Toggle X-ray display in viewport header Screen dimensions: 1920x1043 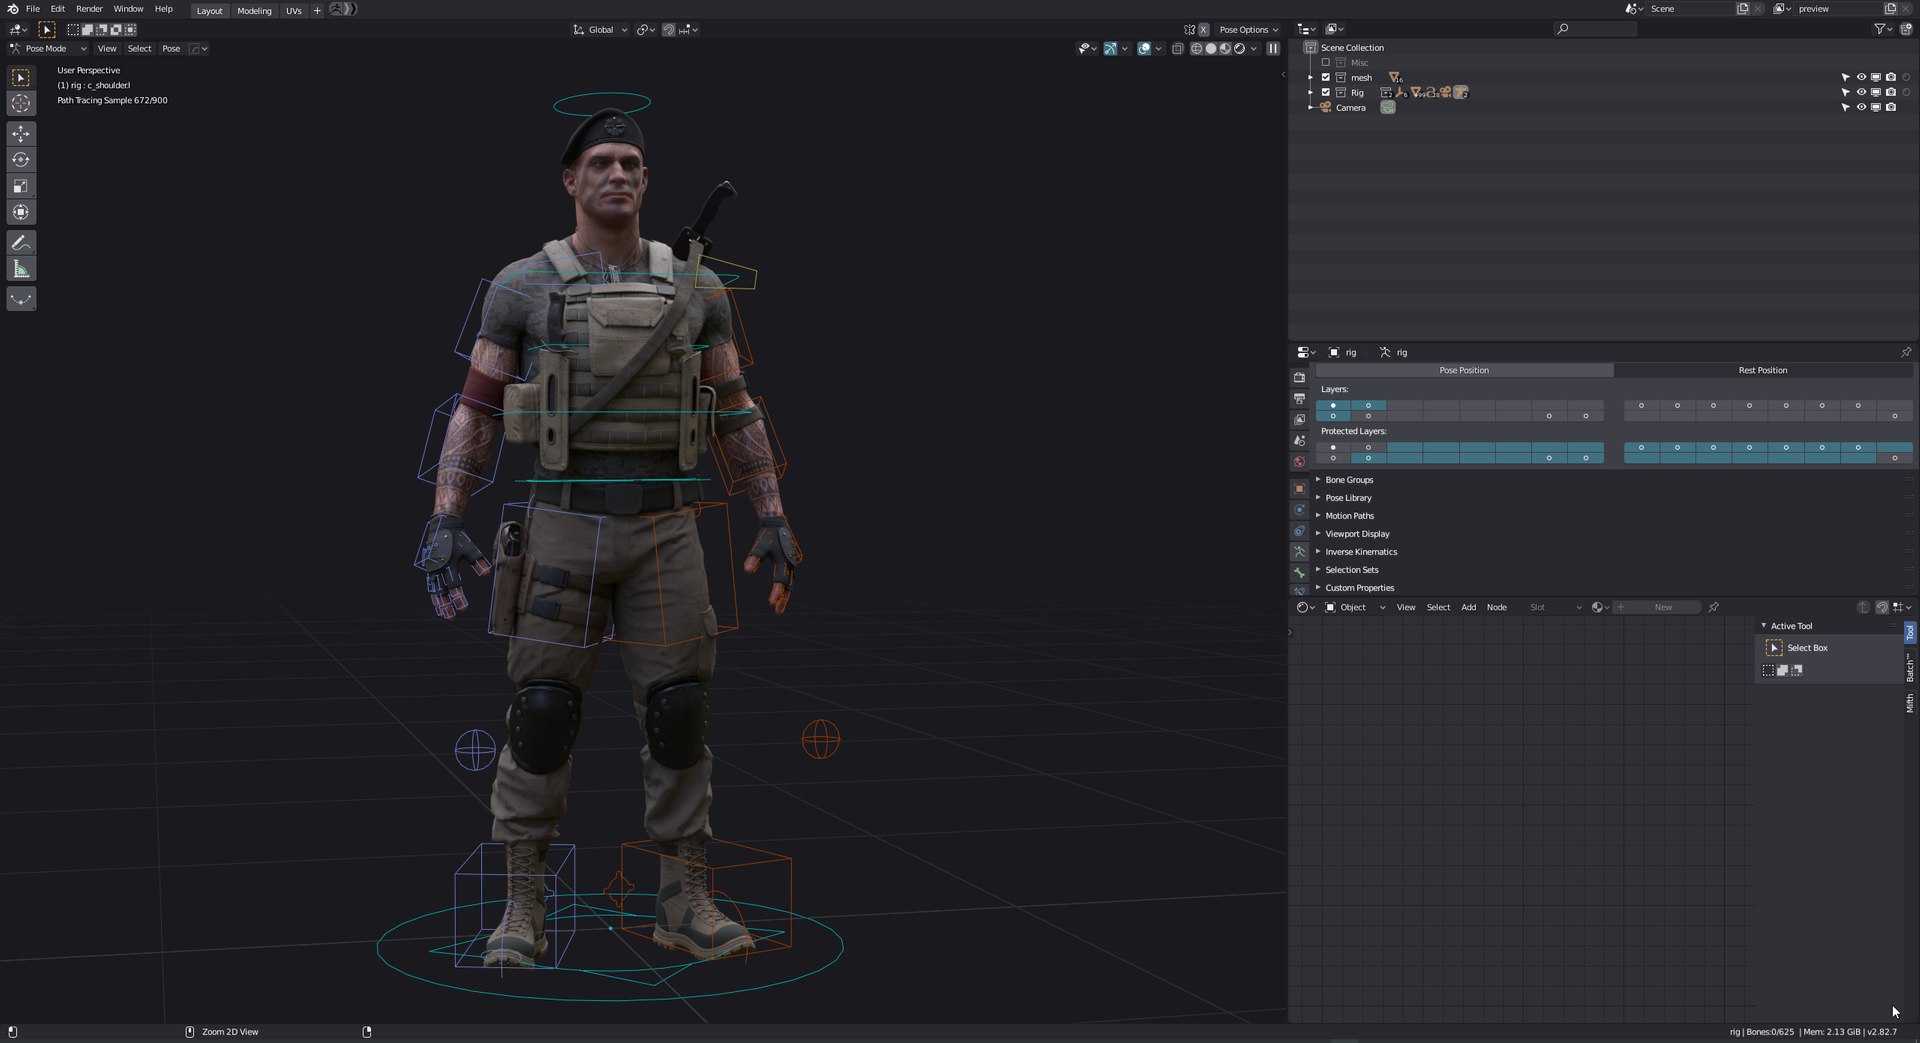(x=1177, y=48)
